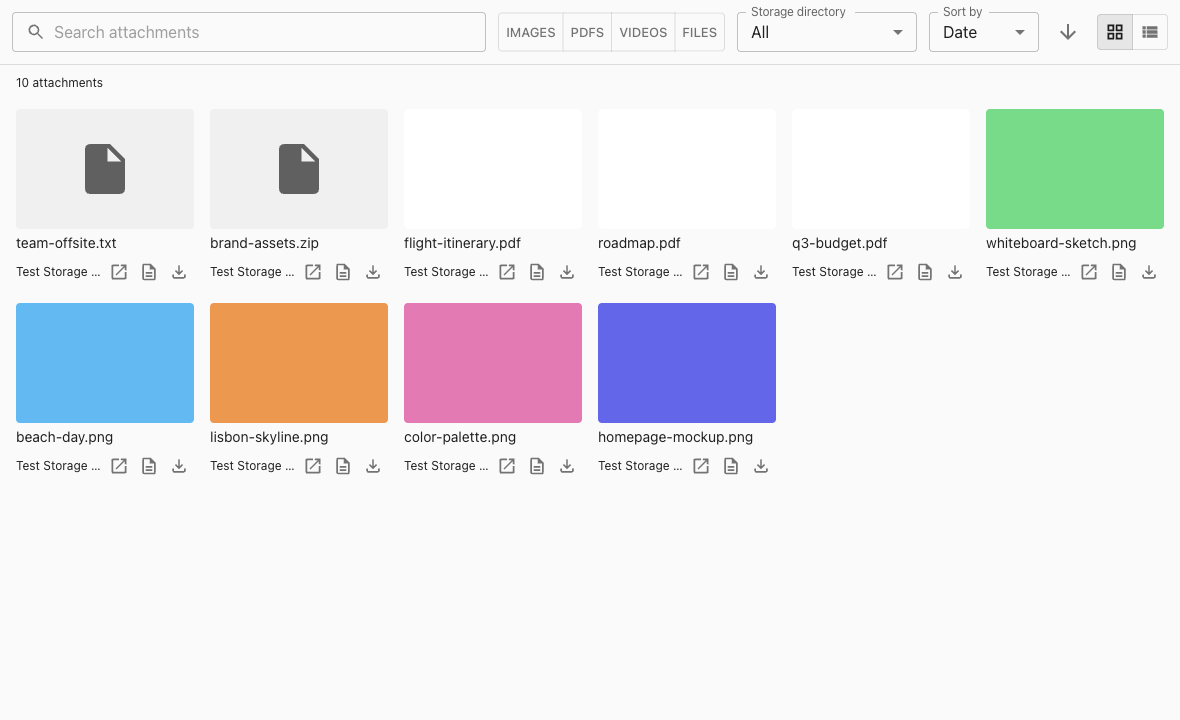Switch to list view

coord(1150,32)
